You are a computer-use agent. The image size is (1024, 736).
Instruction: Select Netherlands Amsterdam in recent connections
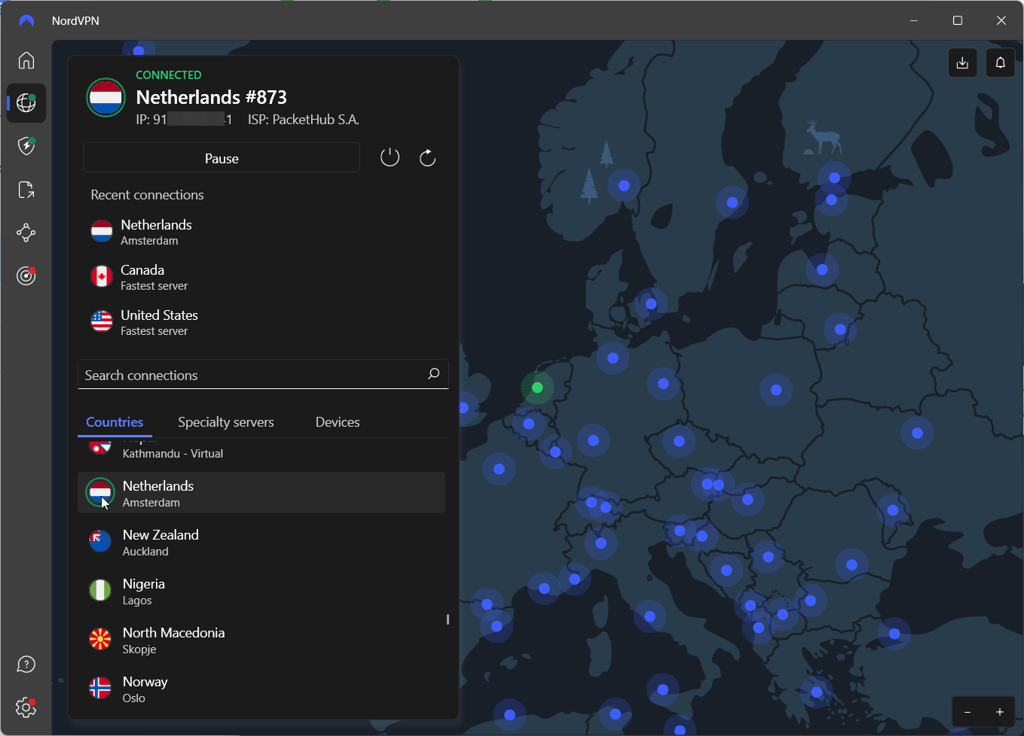[x=263, y=232]
